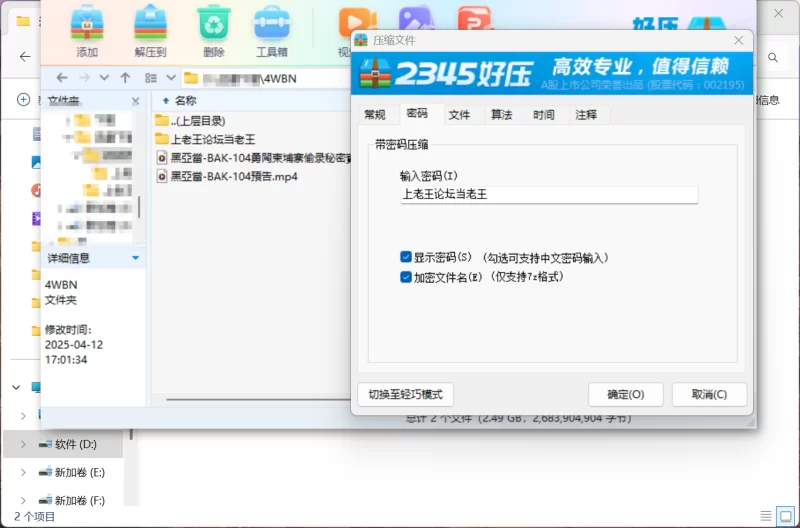The width and height of the screenshot is (800, 528).
Task: Uncheck the 显示密码 checkbox
Action: pyautogui.click(x=406, y=257)
